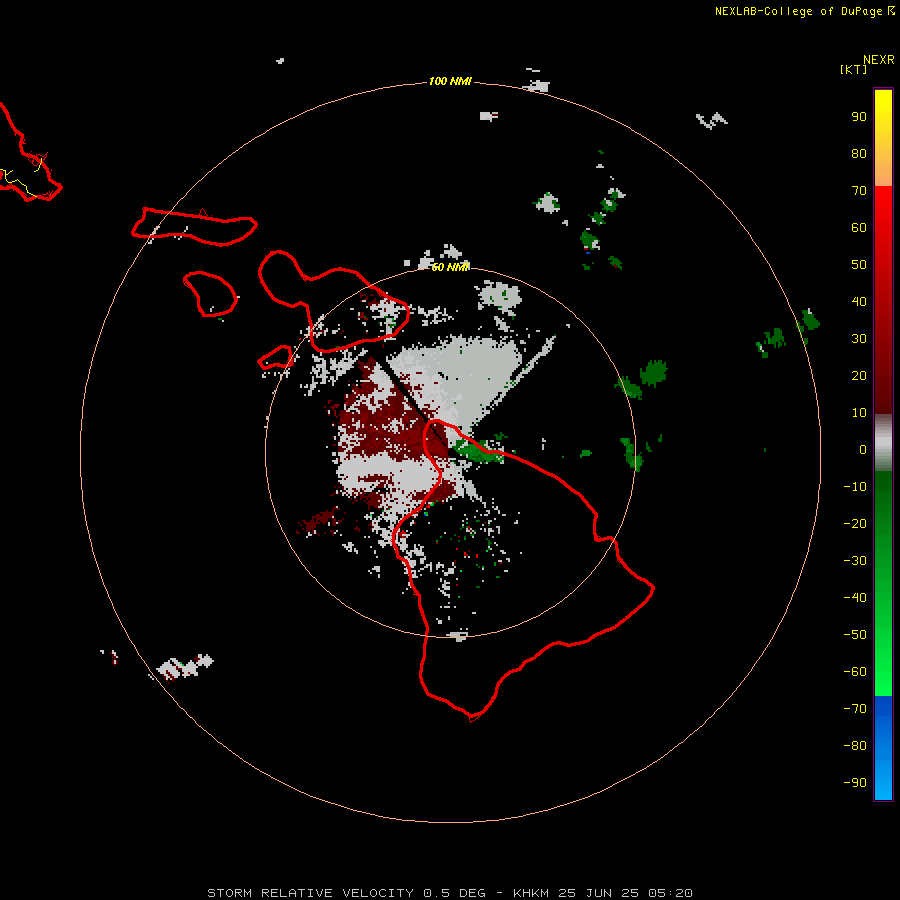This screenshot has width=900, height=900.
Task: Click the positive 50 value on the velocity scale
Action: point(859,265)
